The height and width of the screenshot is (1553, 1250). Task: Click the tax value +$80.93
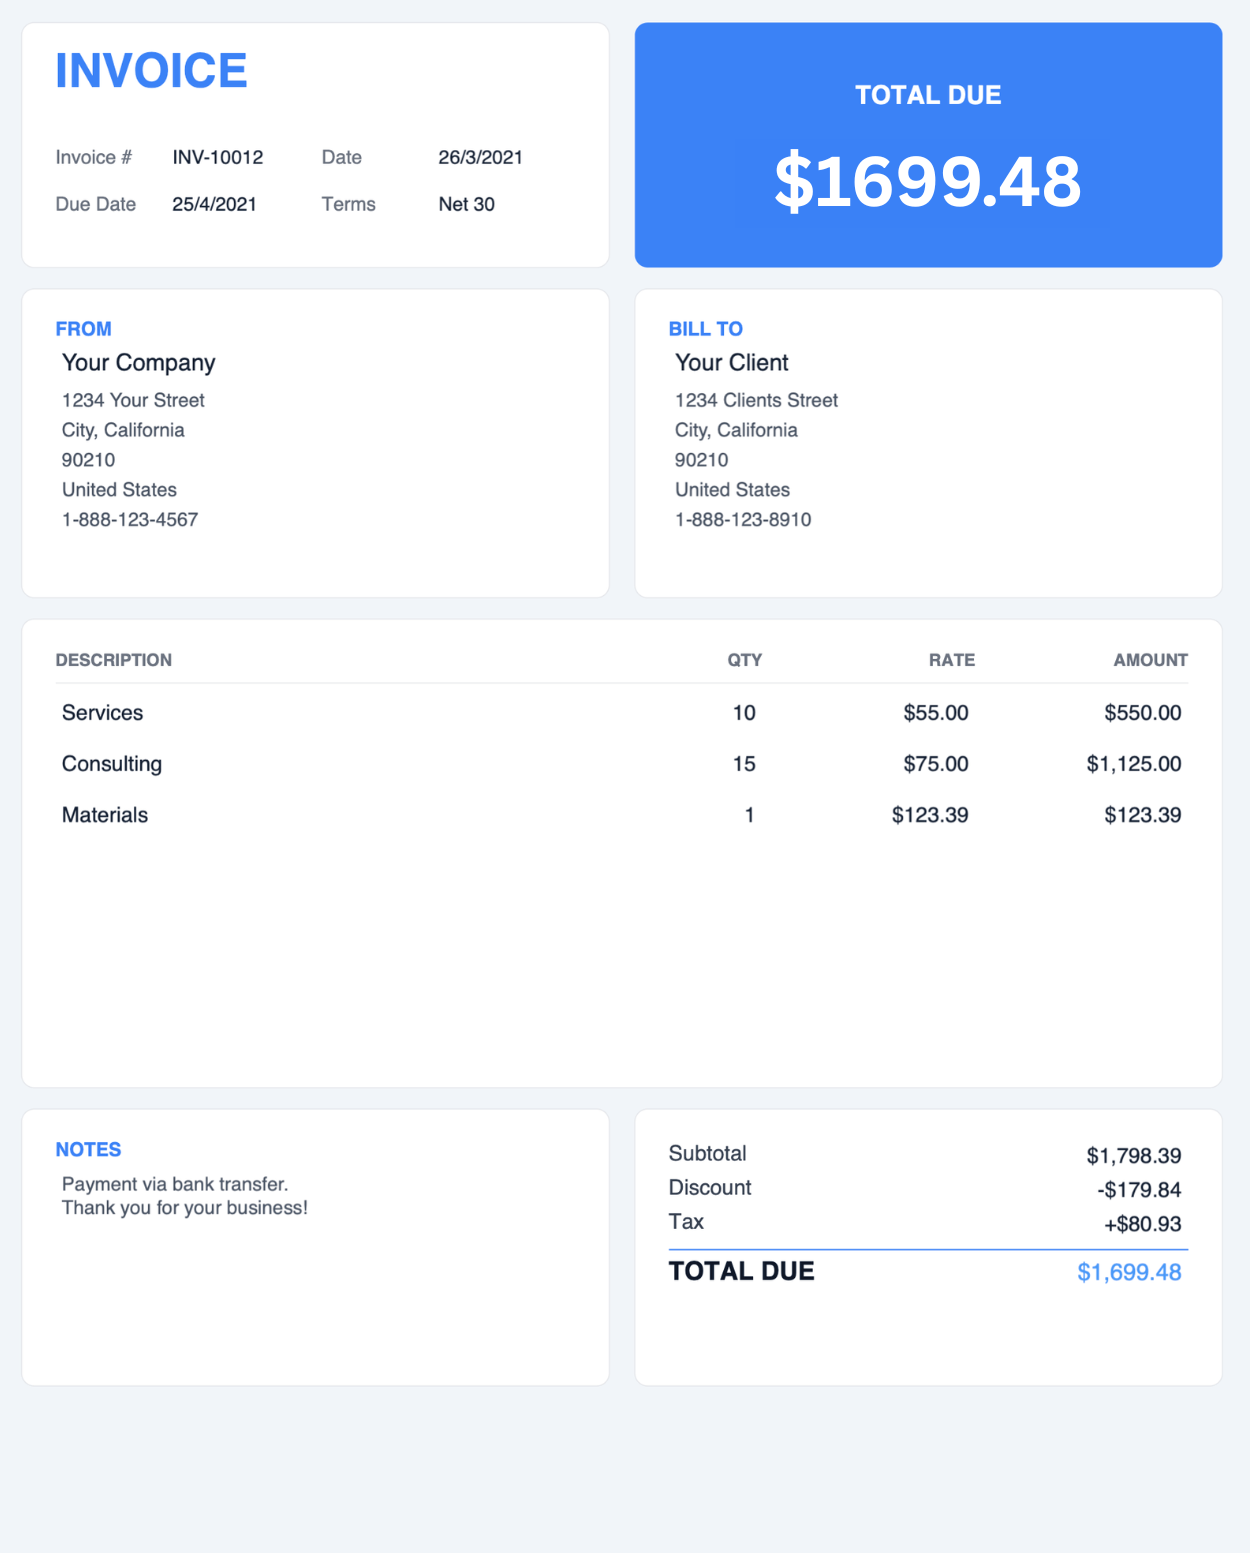click(1143, 1224)
